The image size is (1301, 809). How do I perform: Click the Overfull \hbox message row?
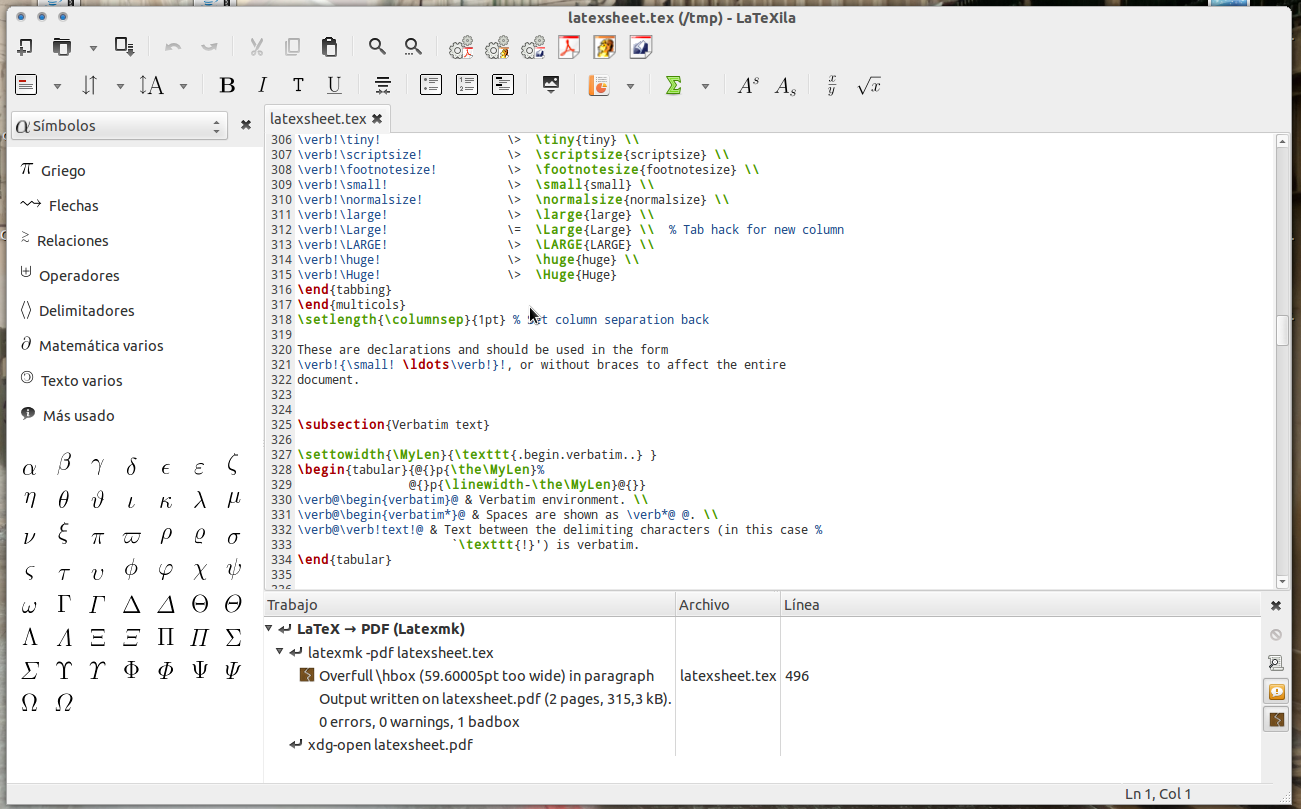(486, 676)
